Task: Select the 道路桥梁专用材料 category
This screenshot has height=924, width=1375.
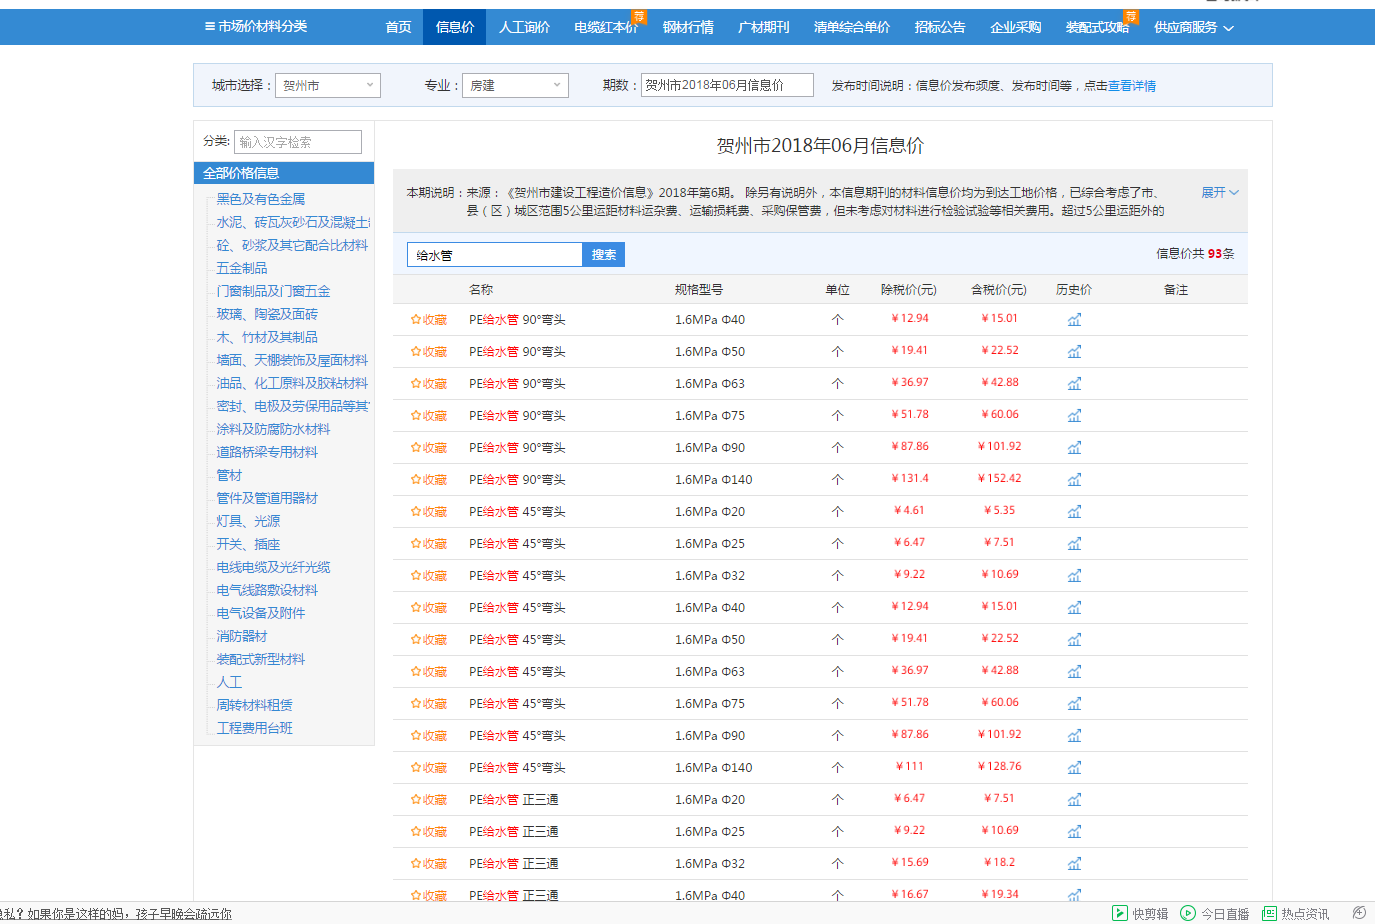Action: [x=267, y=452]
